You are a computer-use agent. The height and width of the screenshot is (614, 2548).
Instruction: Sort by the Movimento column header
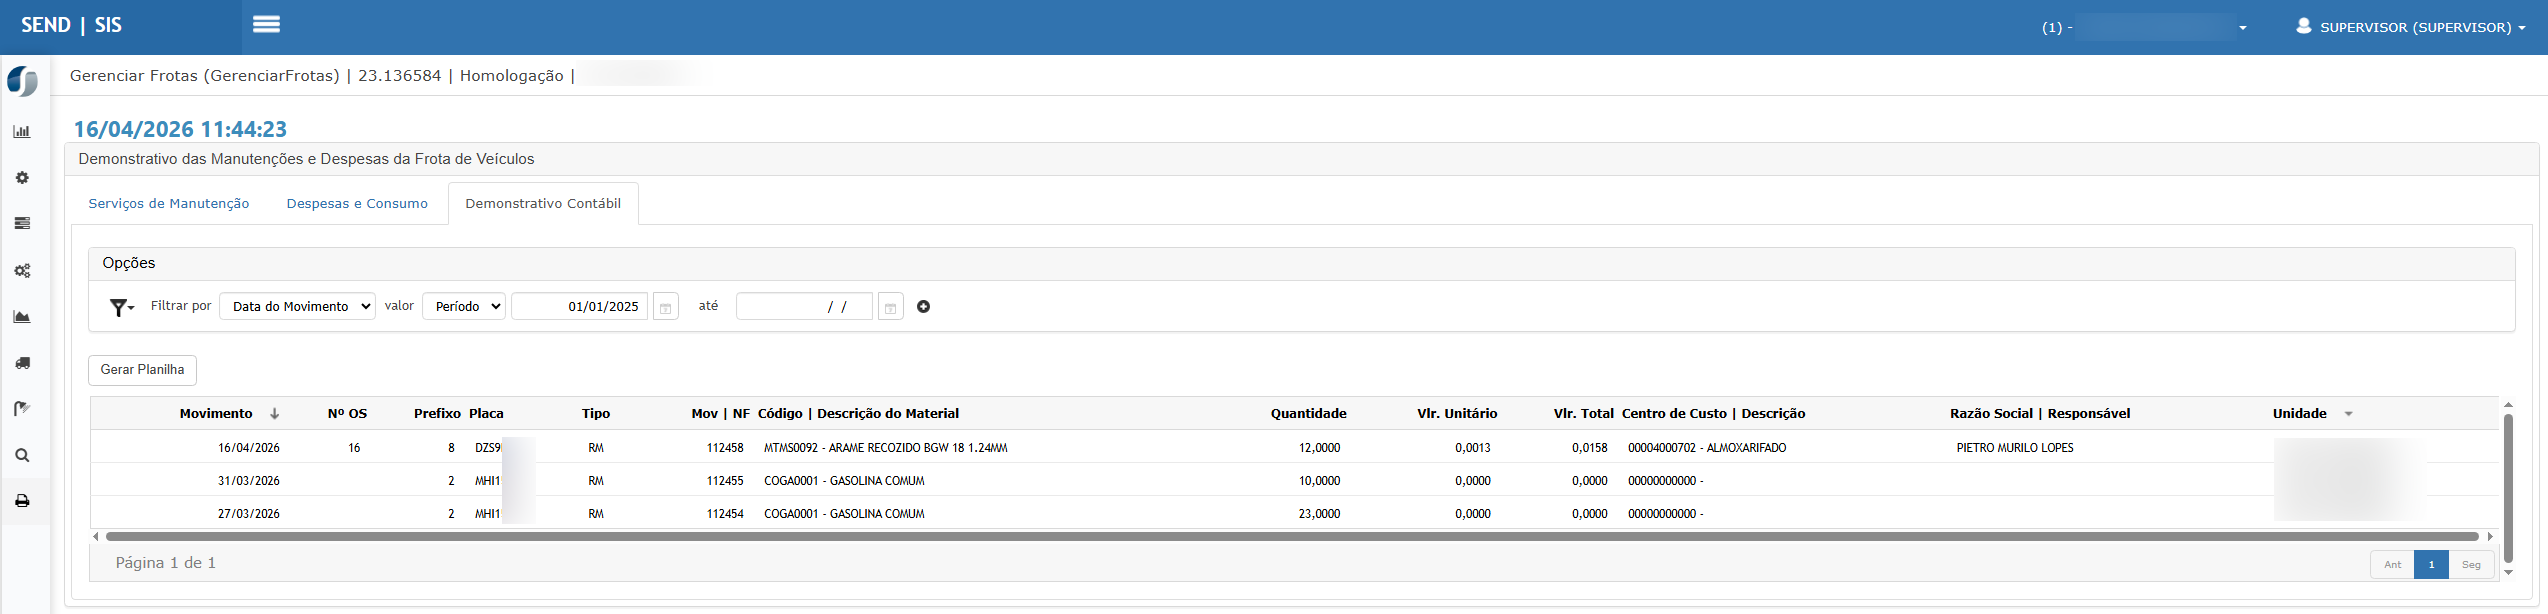216,414
